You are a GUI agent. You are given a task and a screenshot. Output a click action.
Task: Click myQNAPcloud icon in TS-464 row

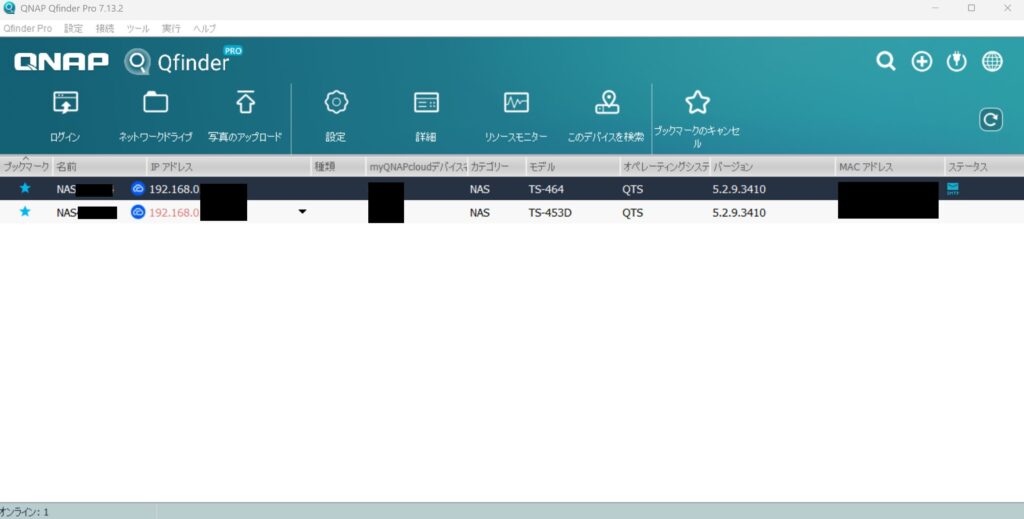[138, 189]
